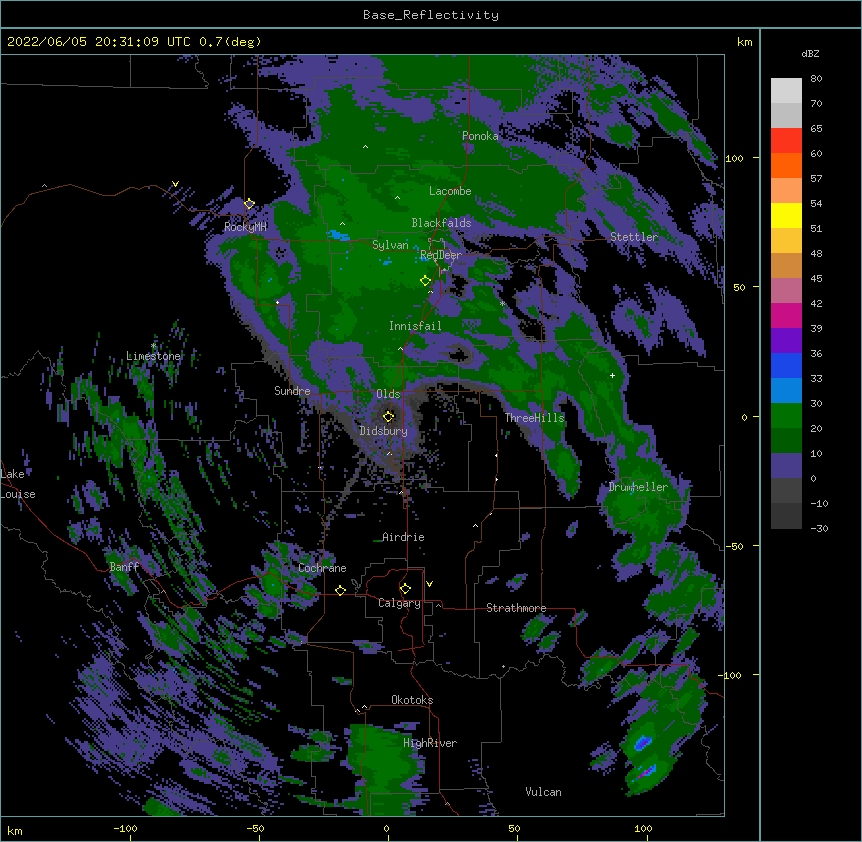Click the Olds label

point(388,394)
